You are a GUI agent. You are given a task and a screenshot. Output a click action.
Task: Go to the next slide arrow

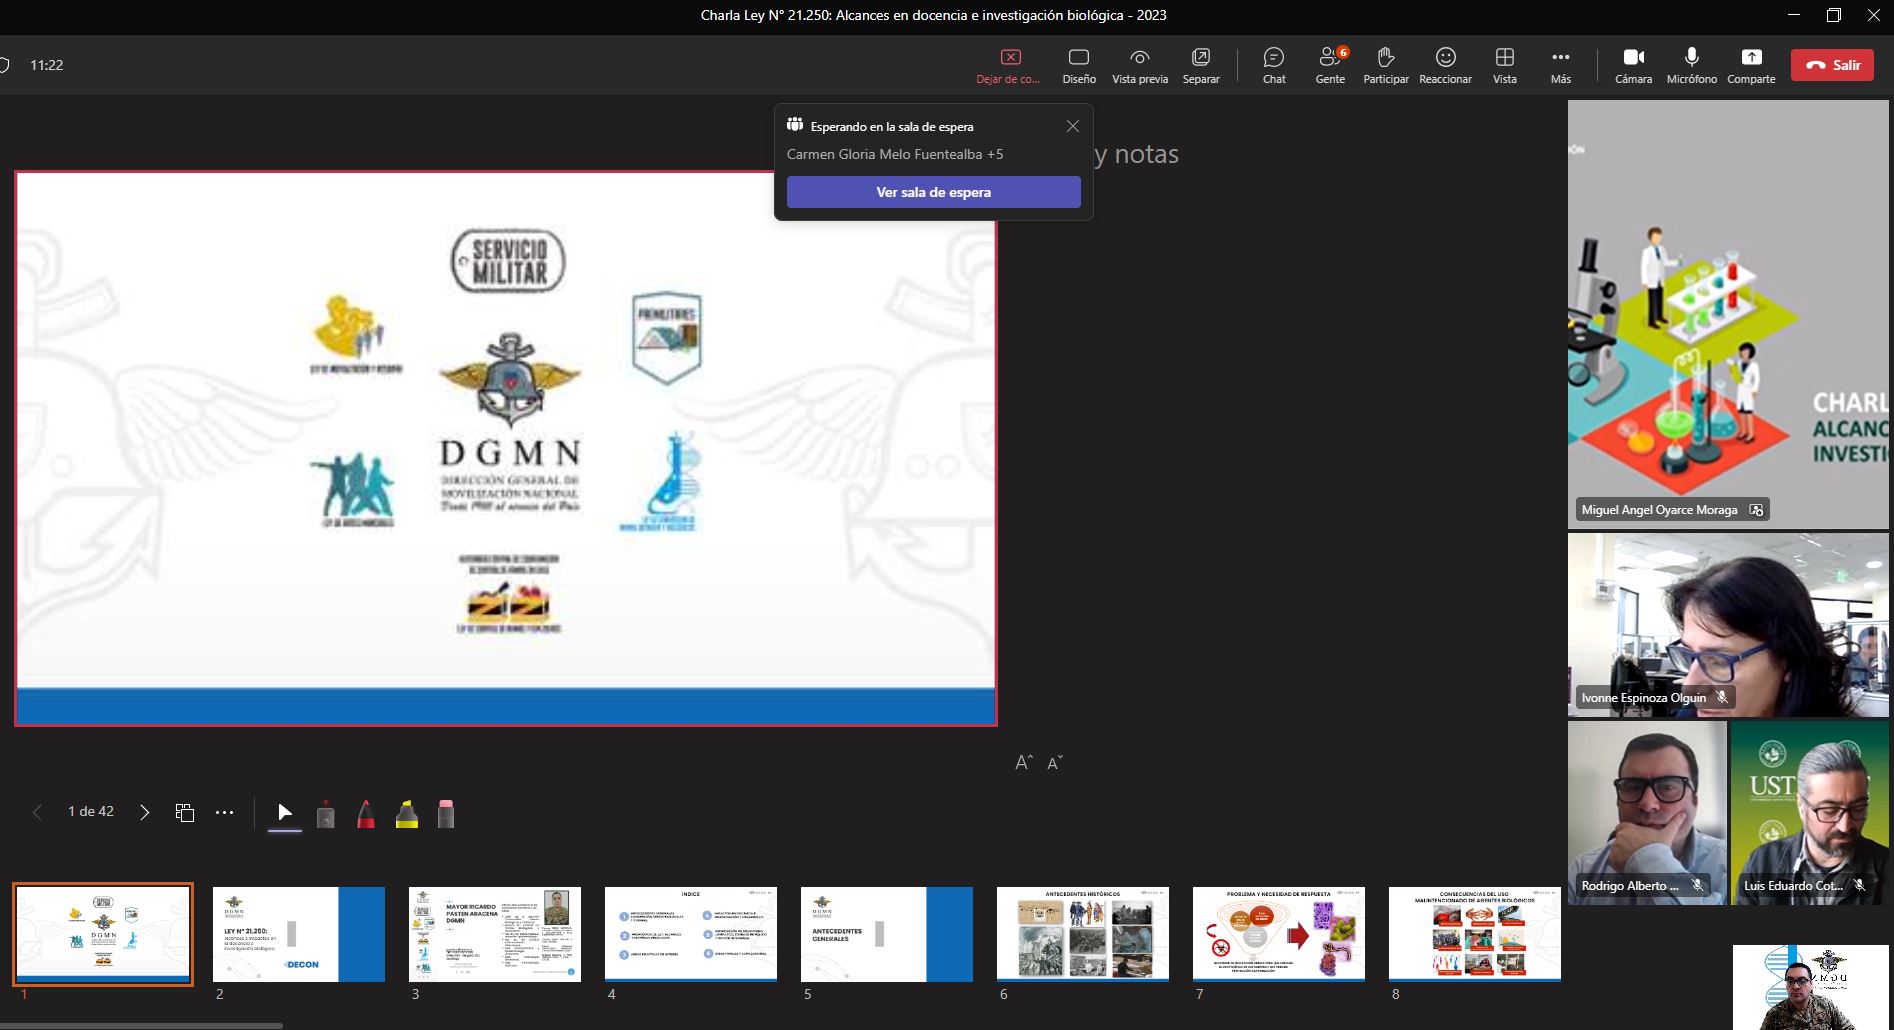[145, 812]
